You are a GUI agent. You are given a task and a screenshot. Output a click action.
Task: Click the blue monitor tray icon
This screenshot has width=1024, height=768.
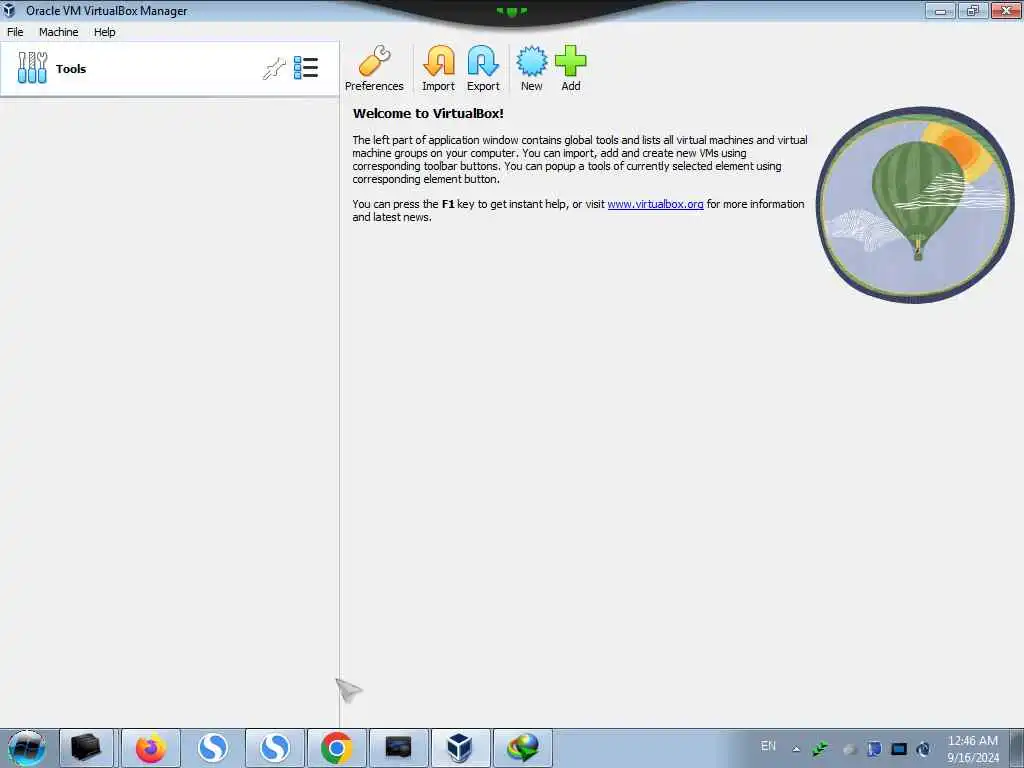(x=899, y=749)
